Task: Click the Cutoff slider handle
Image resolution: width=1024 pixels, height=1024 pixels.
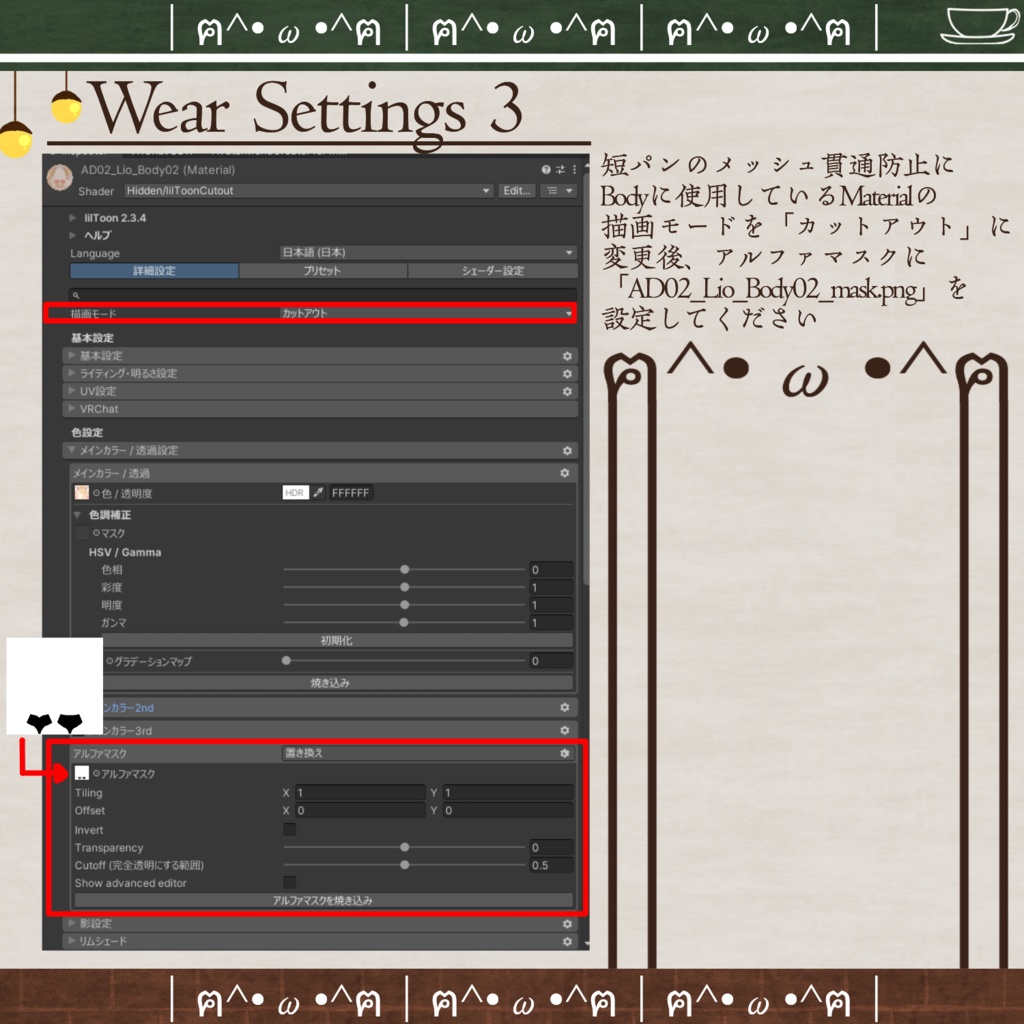Action: (x=405, y=865)
